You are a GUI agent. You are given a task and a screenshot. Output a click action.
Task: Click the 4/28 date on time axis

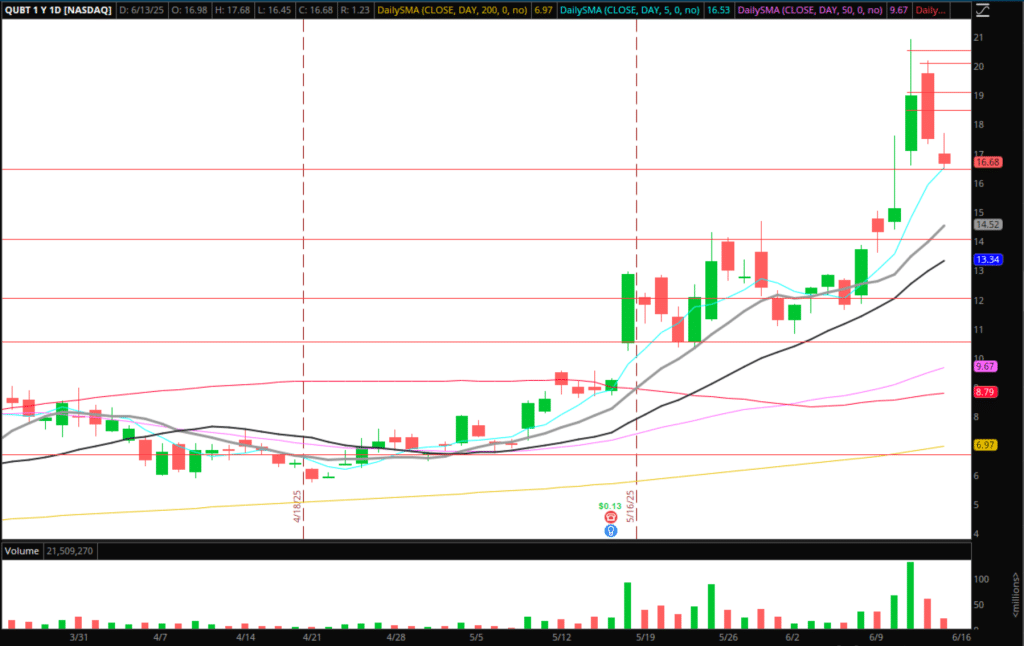(396, 638)
